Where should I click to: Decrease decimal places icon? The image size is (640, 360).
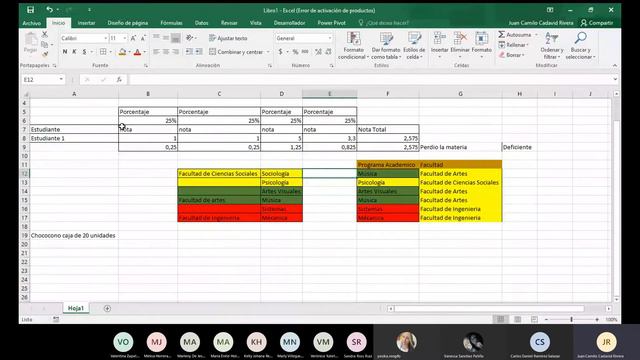coord(328,52)
